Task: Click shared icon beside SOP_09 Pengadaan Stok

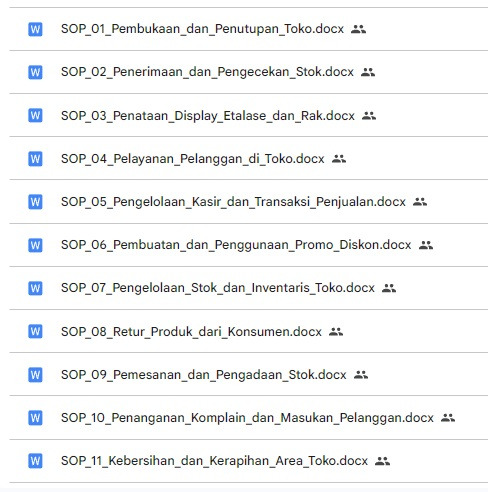Action: [361, 375]
